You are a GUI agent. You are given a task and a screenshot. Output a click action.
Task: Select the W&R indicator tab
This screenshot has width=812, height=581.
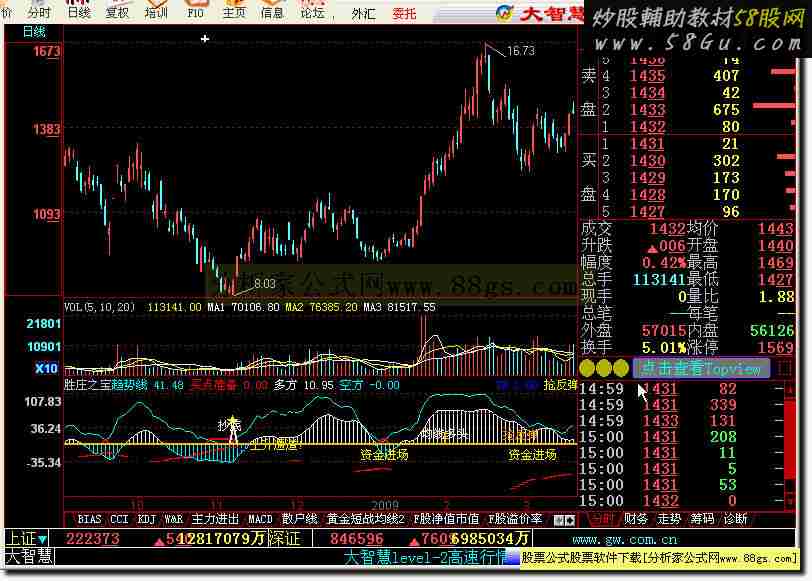173,519
